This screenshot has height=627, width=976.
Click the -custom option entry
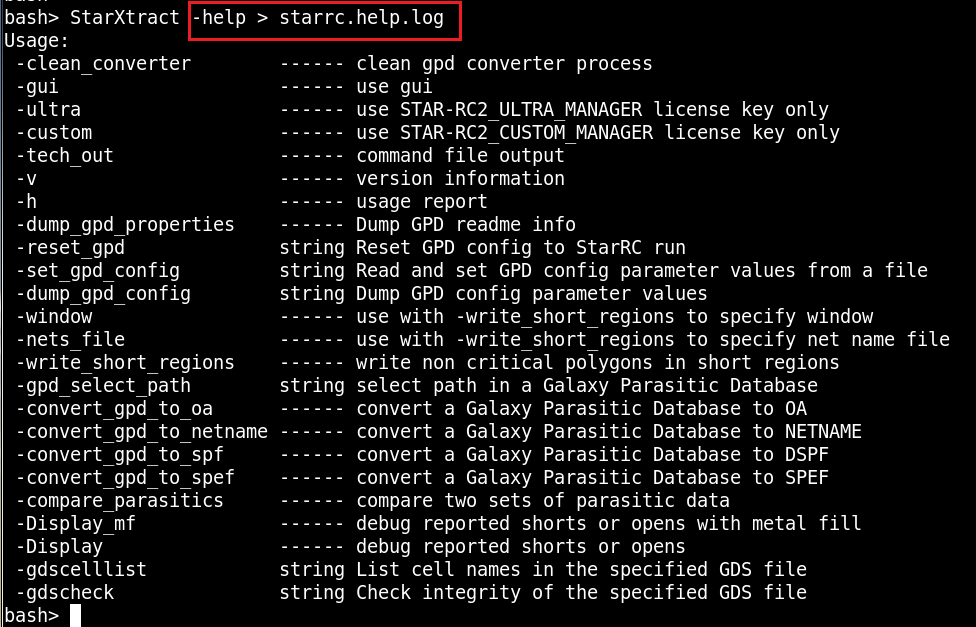[x=54, y=133]
